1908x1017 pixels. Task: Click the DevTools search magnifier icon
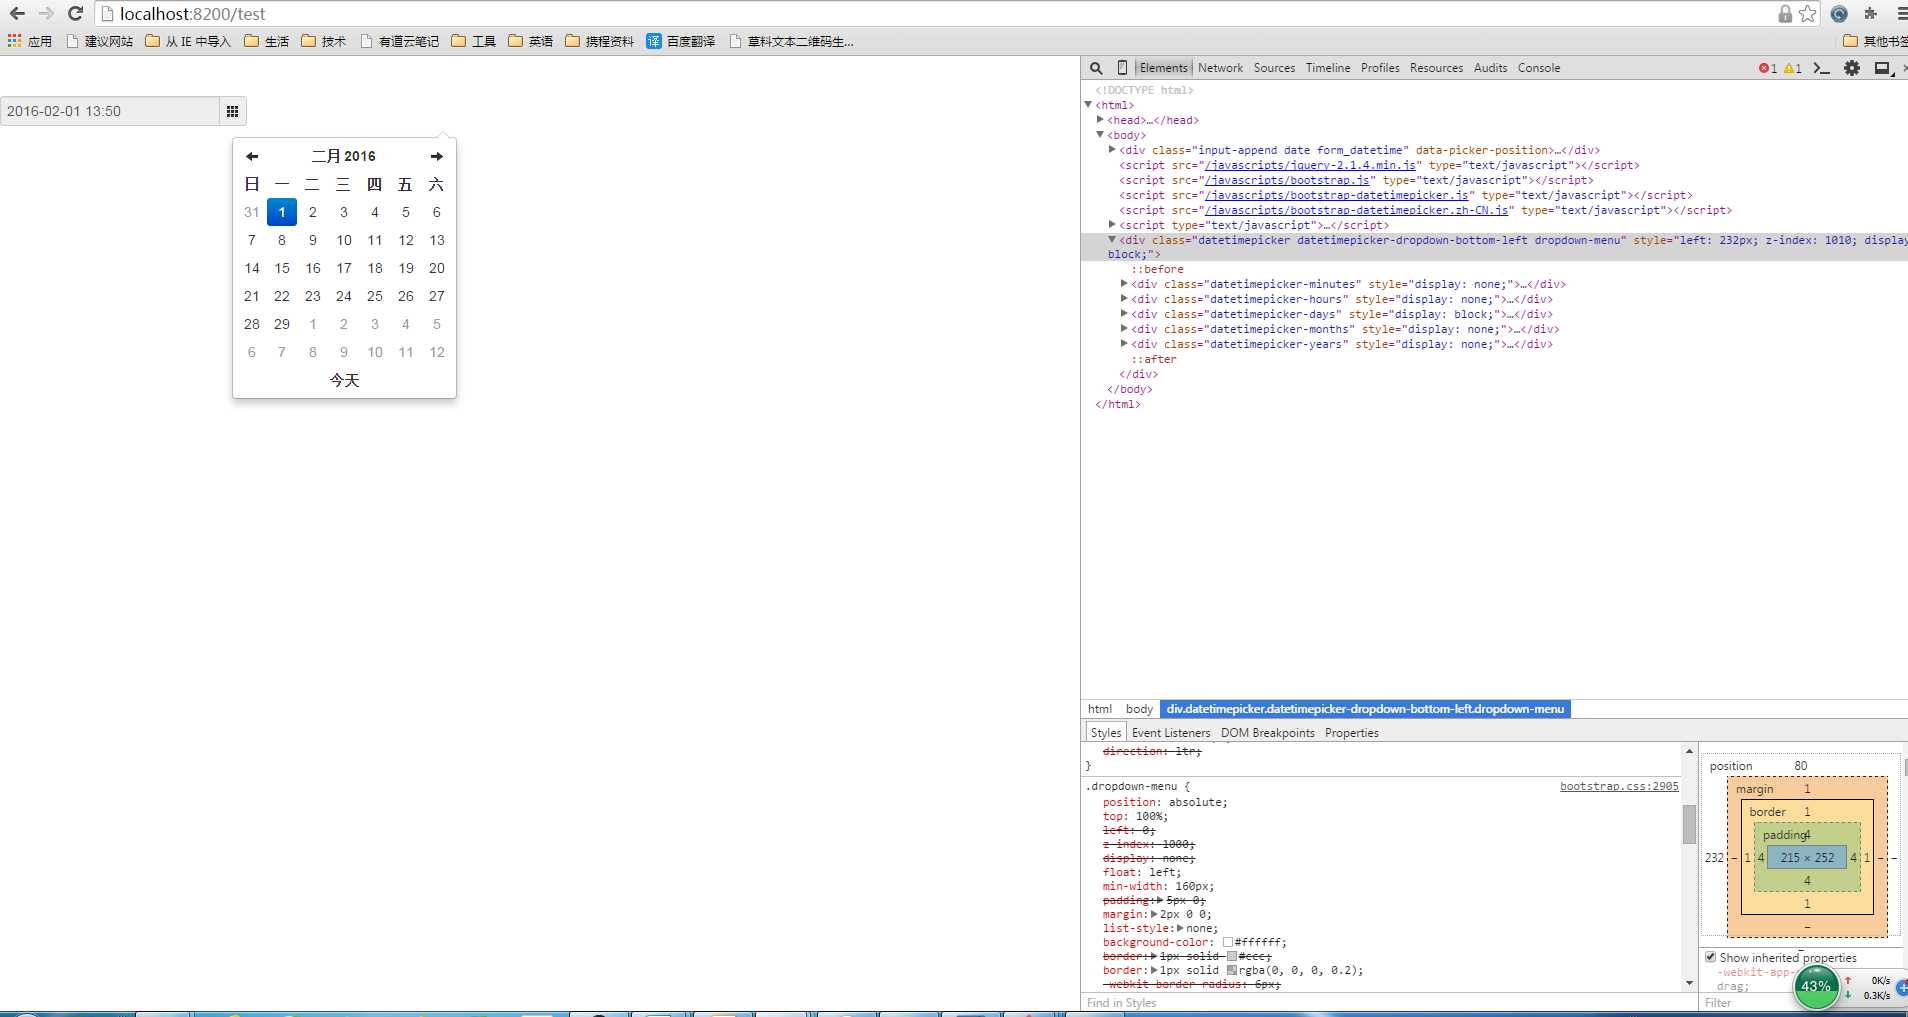(x=1096, y=68)
